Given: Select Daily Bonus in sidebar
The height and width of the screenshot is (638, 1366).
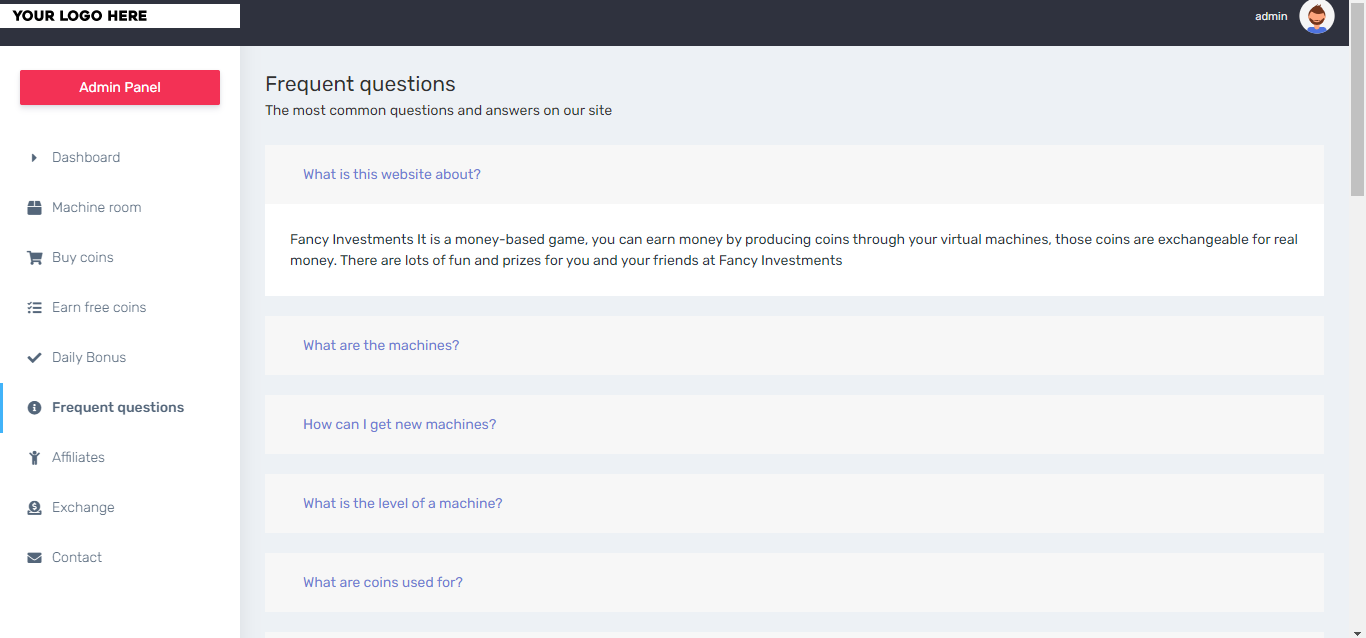Looking at the screenshot, I should (x=120, y=358).
